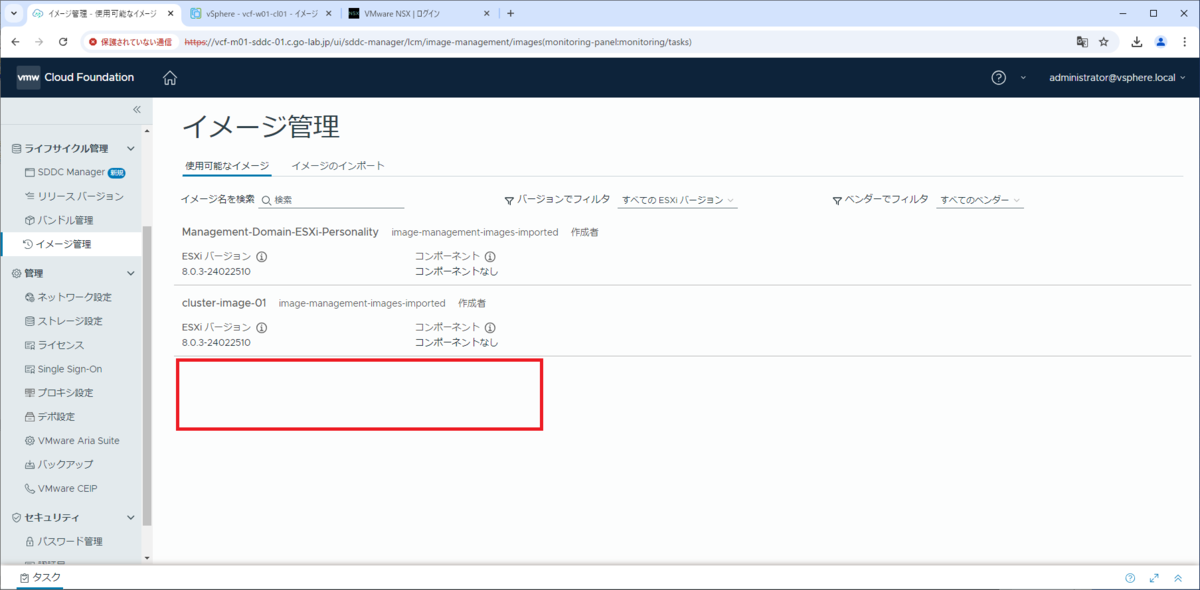This screenshot has height=590, width=1200.
Task: Open ネットワーク設定 page
Action: coord(67,297)
